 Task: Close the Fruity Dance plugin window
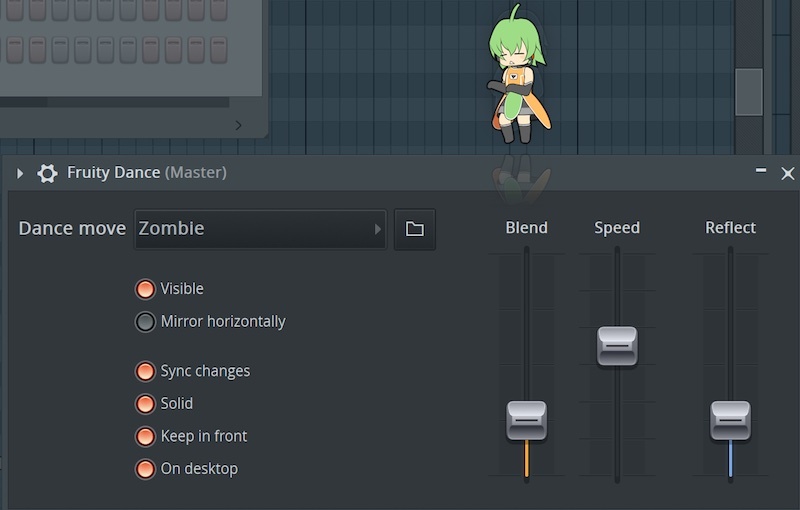pyautogui.click(x=787, y=173)
